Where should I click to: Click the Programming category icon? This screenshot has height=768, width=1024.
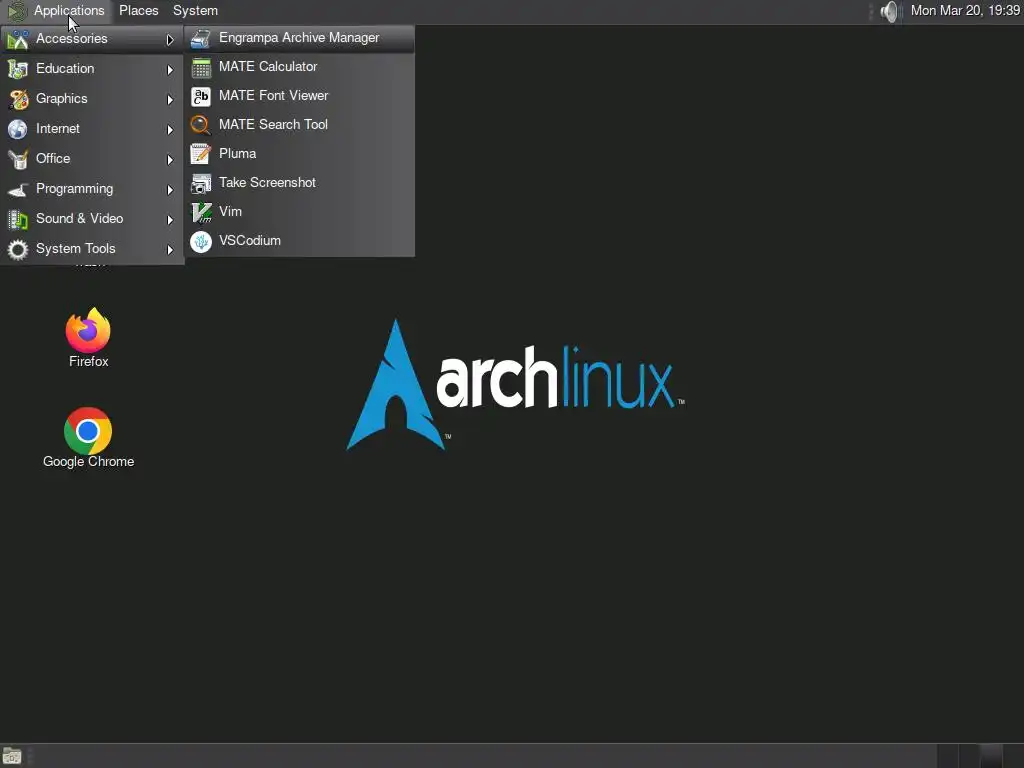18,189
